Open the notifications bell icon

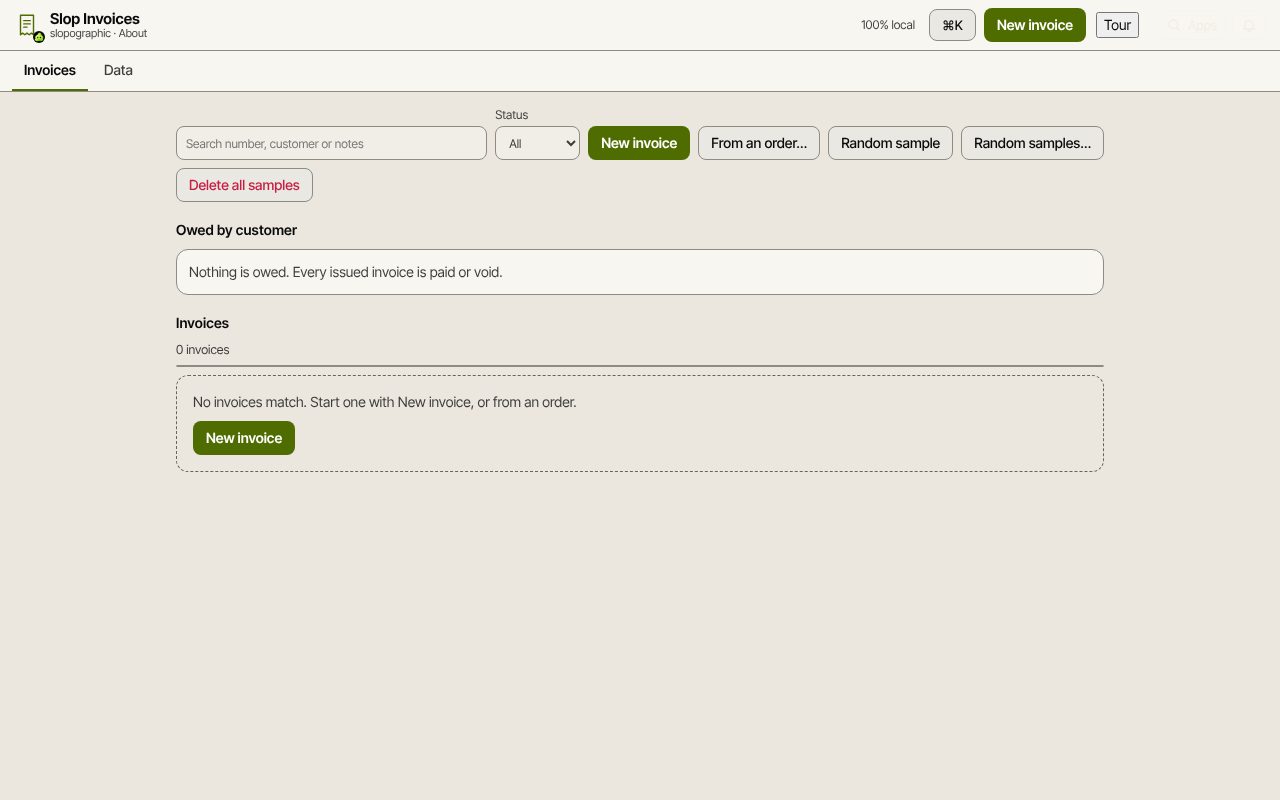click(x=1249, y=25)
